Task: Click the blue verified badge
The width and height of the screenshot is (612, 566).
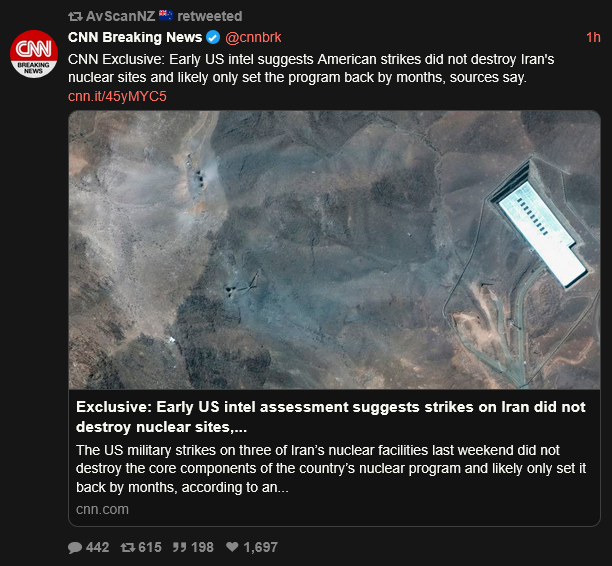Action: coord(213,37)
